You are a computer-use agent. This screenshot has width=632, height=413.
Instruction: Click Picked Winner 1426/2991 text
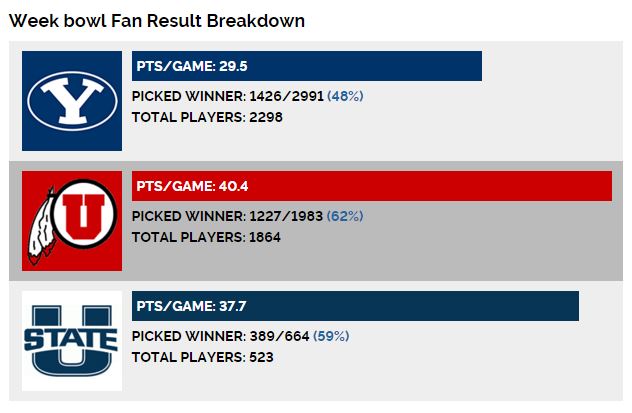(x=228, y=96)
